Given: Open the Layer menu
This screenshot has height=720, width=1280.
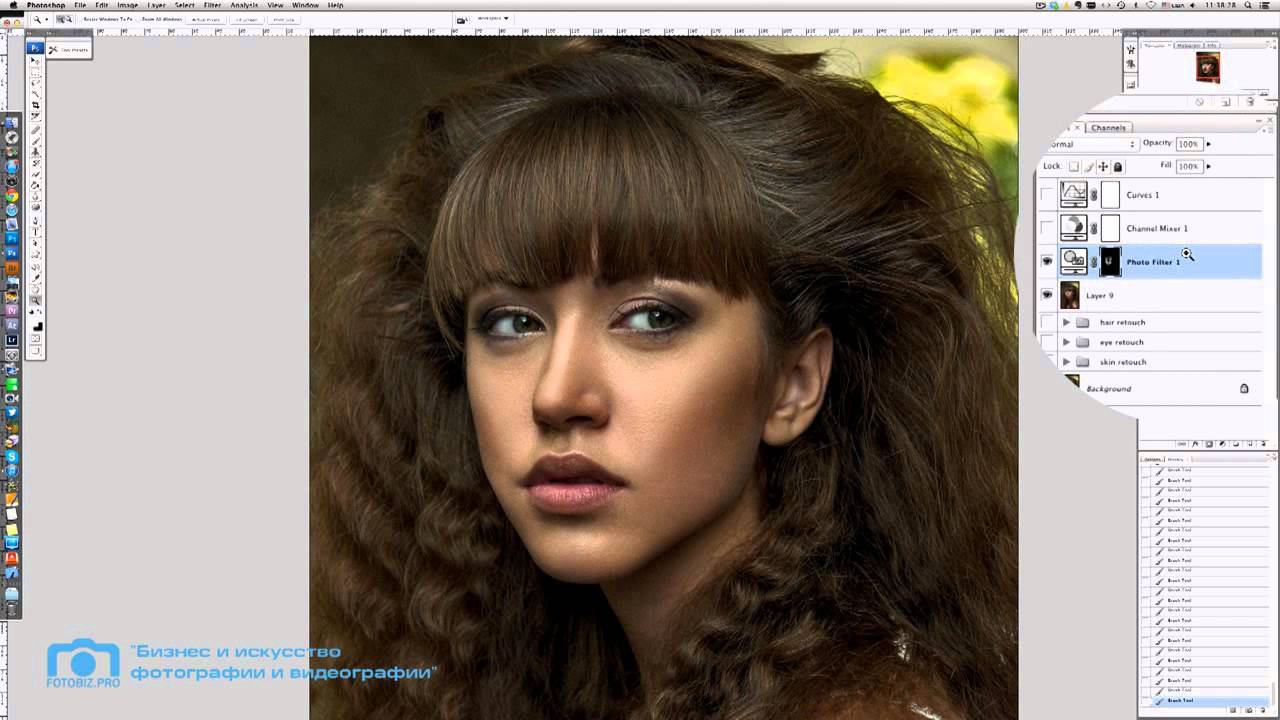Looking at the screenshot, I should coord(157,5).
